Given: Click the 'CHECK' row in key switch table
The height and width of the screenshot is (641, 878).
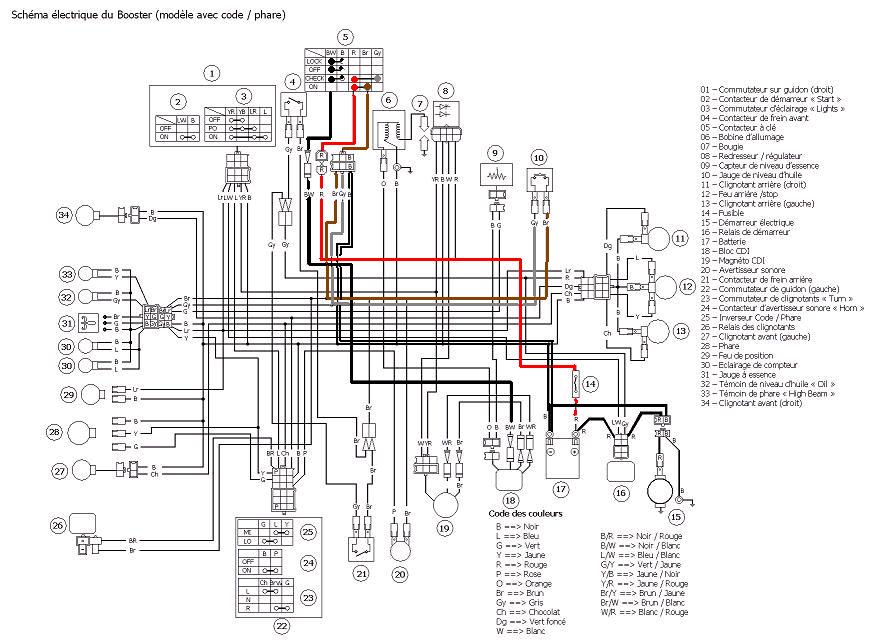Looking at the screenshot, I should pyautogui.click(x=344, y=78).
